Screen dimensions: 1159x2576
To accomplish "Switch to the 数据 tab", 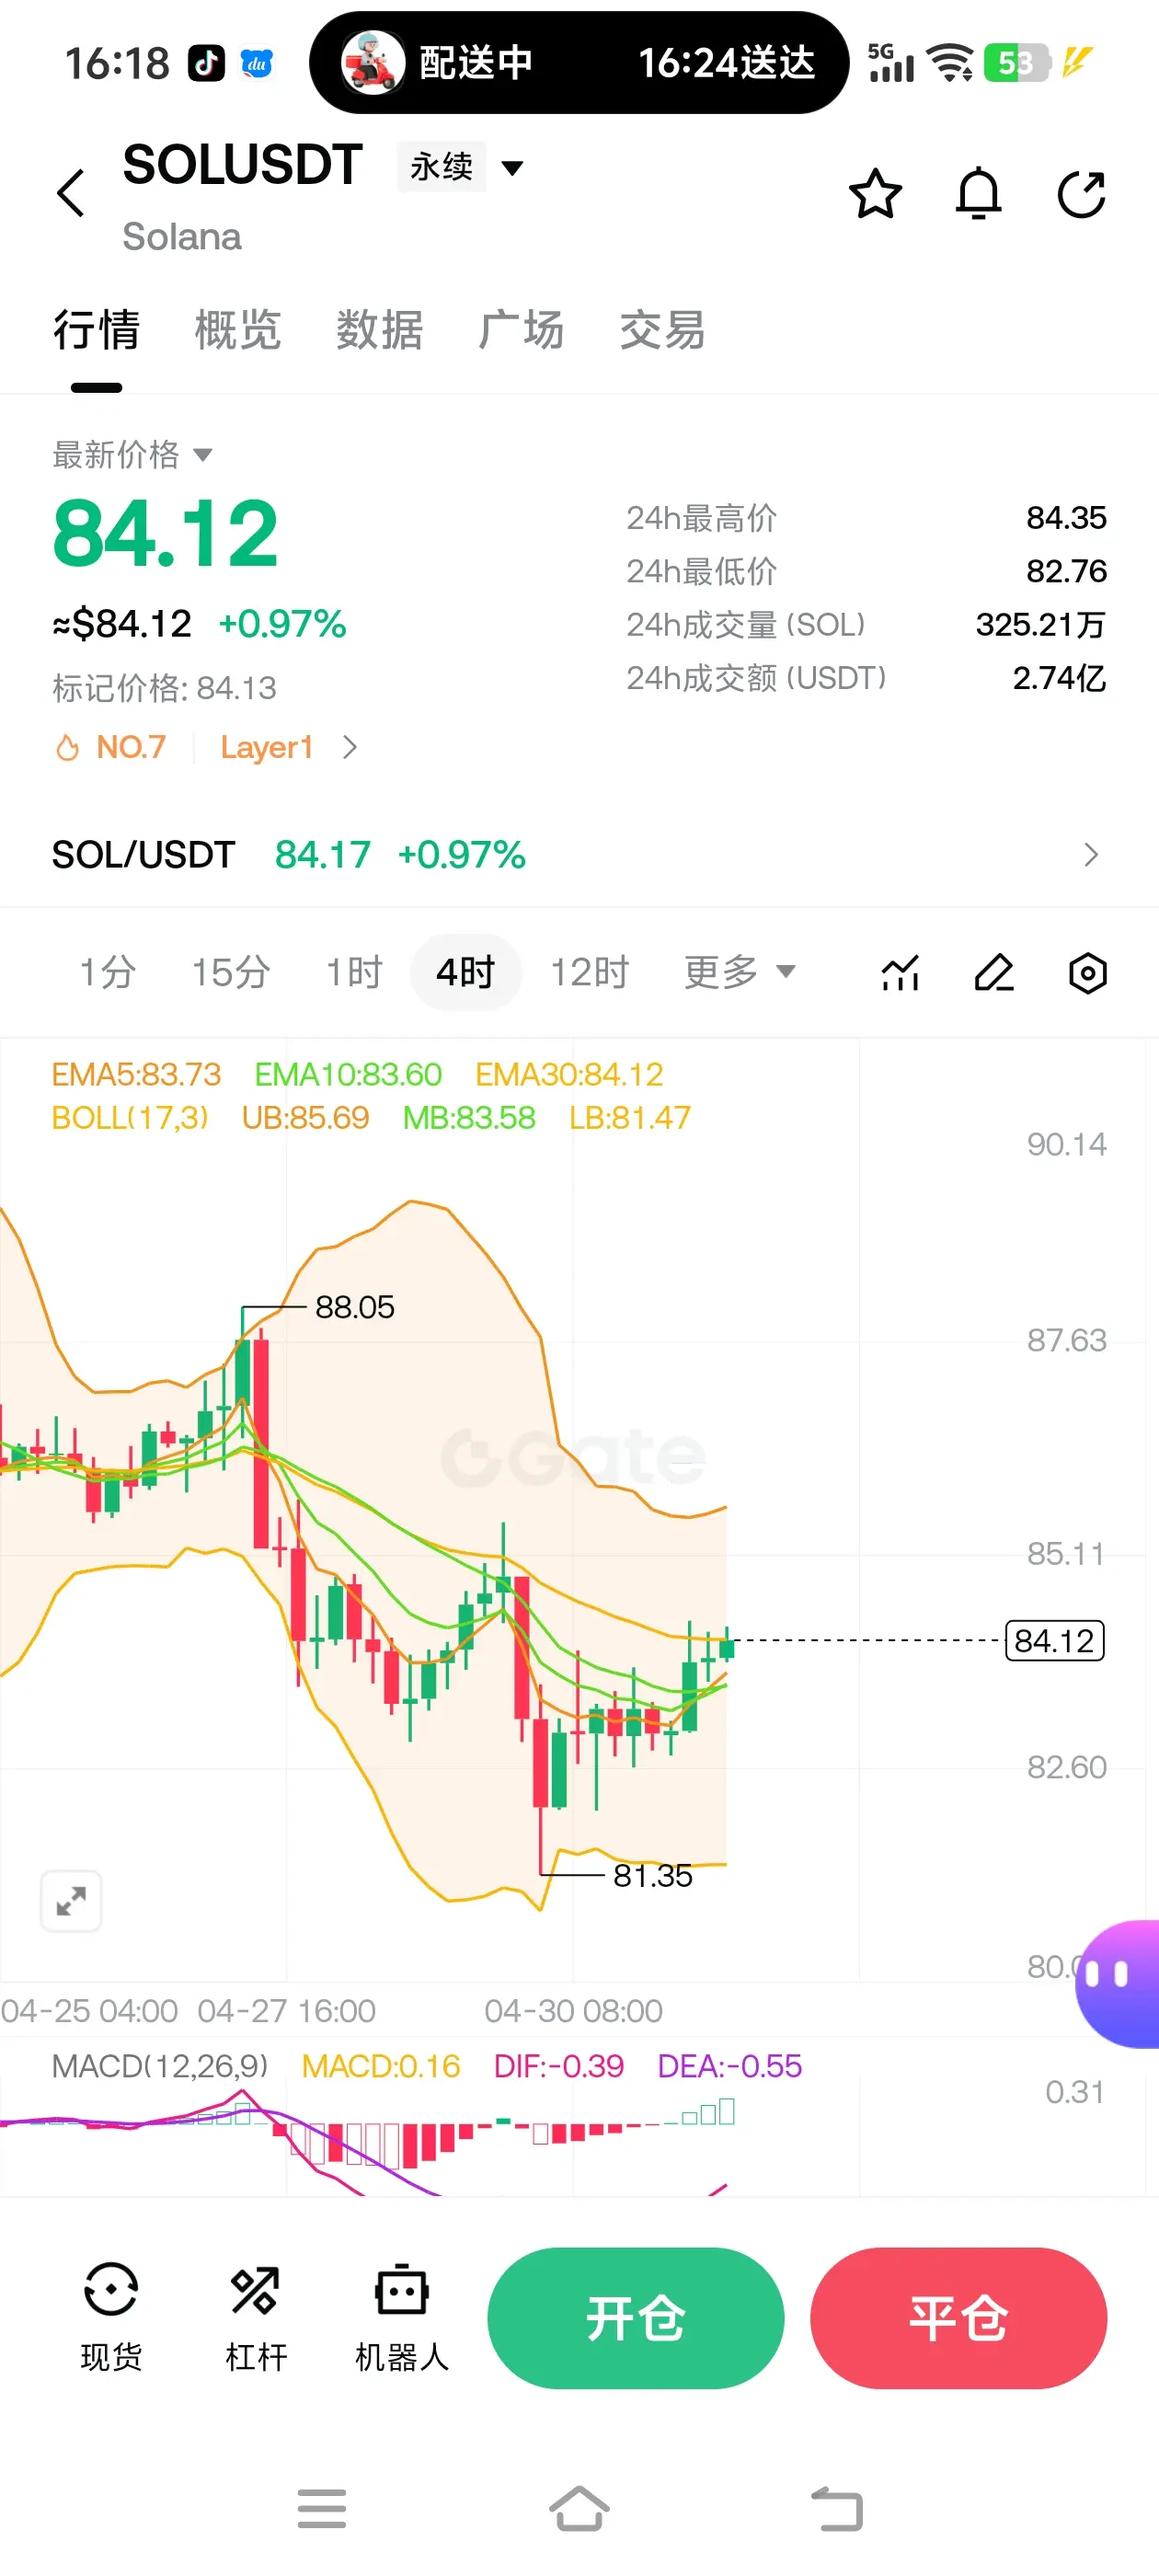I will pos(379,331).
